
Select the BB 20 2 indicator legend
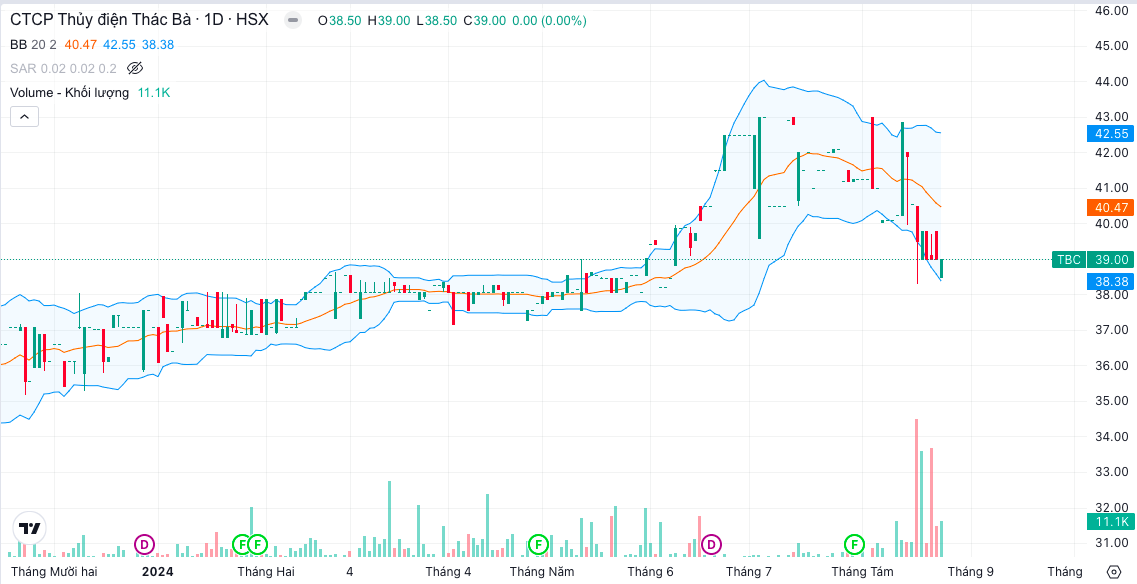point(33,45)
